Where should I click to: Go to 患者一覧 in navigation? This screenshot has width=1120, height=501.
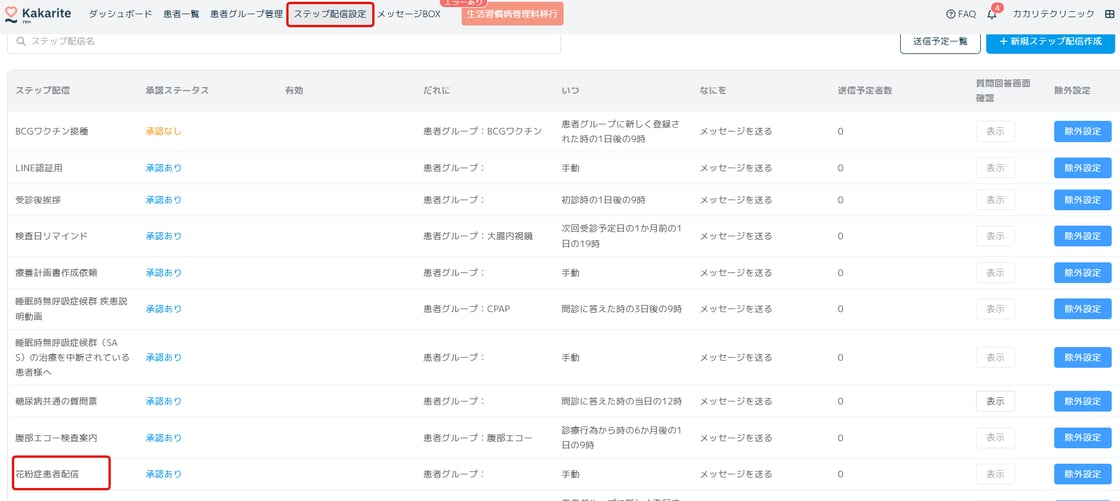[183, 15]
